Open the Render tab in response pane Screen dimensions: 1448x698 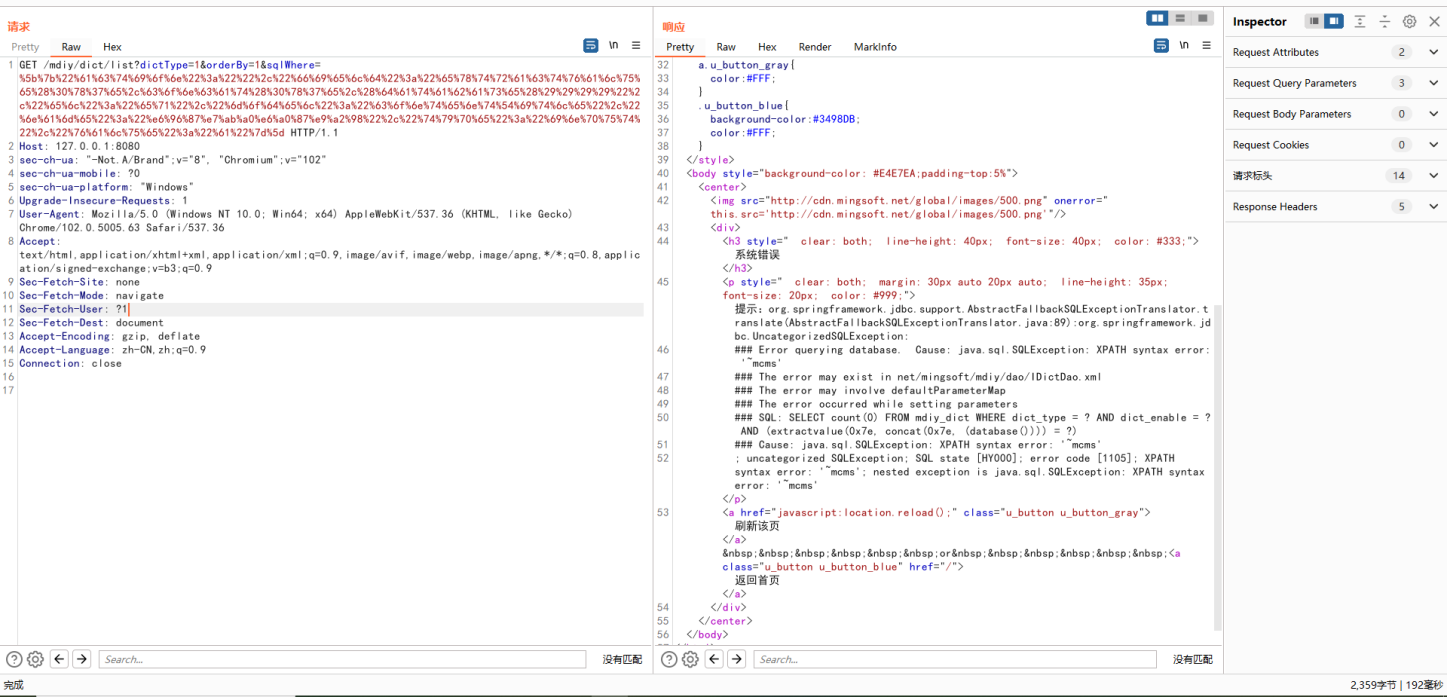coord(815,47)
